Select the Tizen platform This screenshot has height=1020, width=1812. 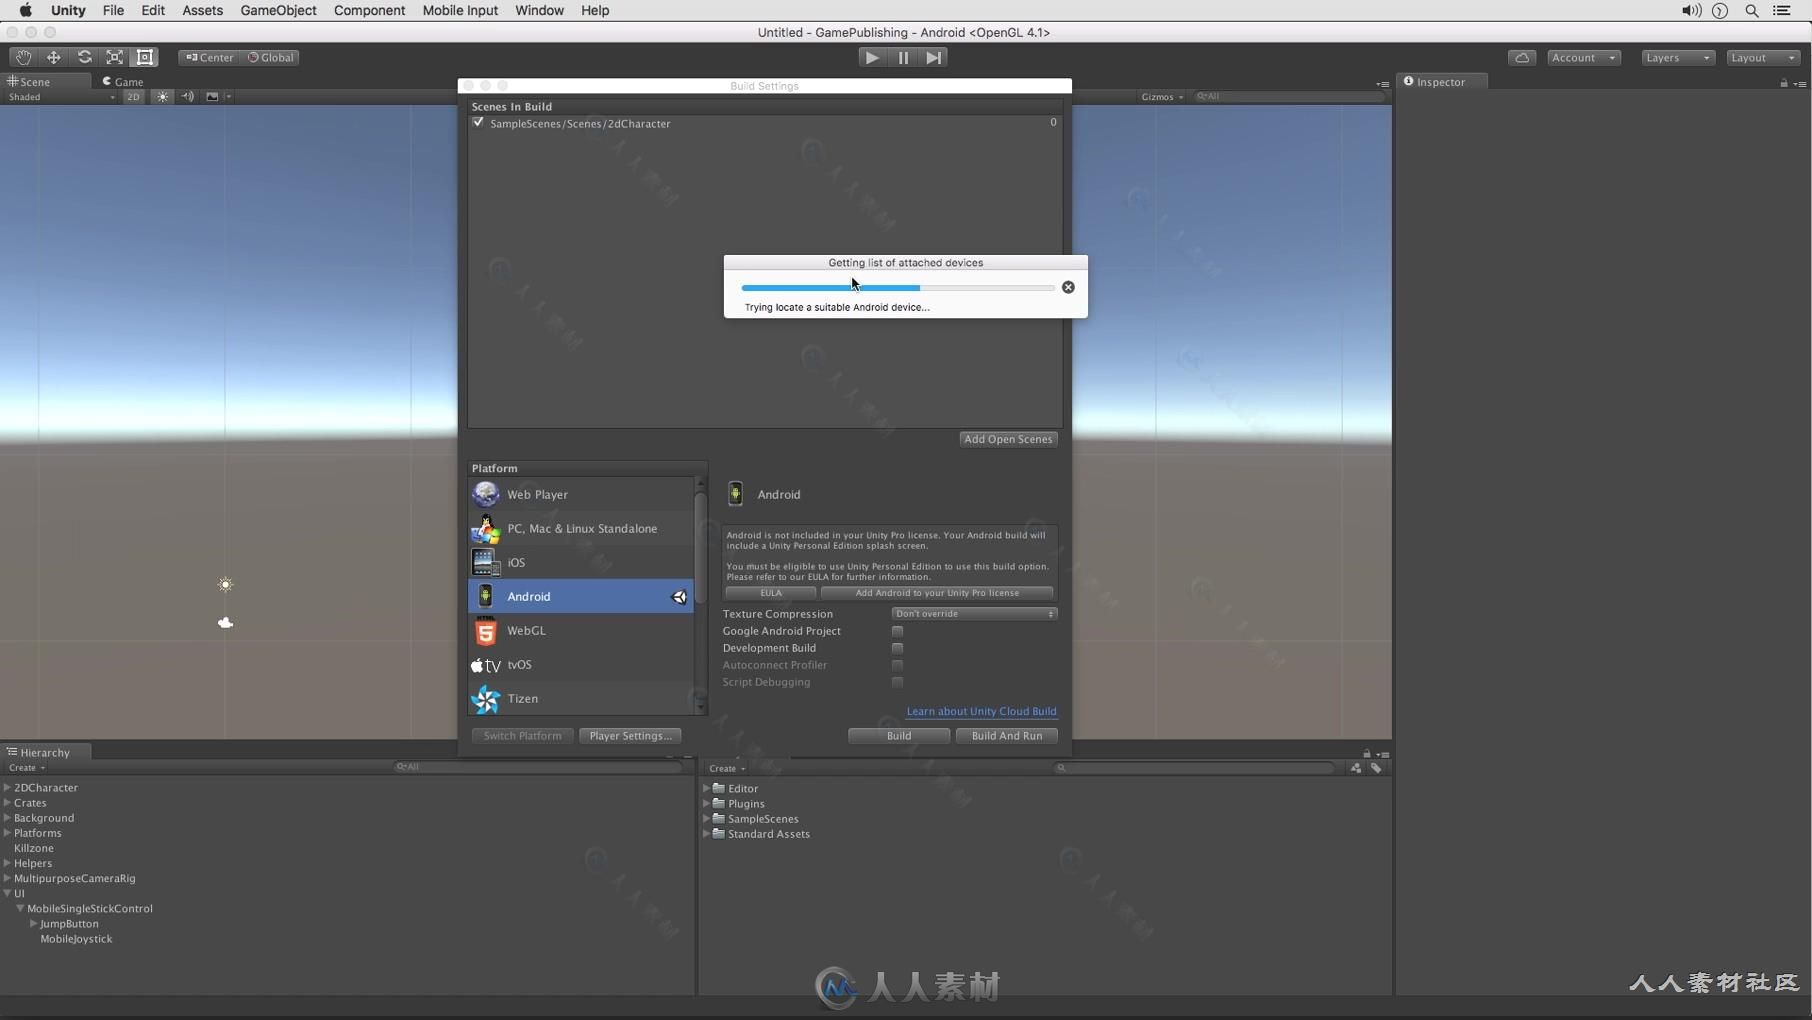click(581, 698)
